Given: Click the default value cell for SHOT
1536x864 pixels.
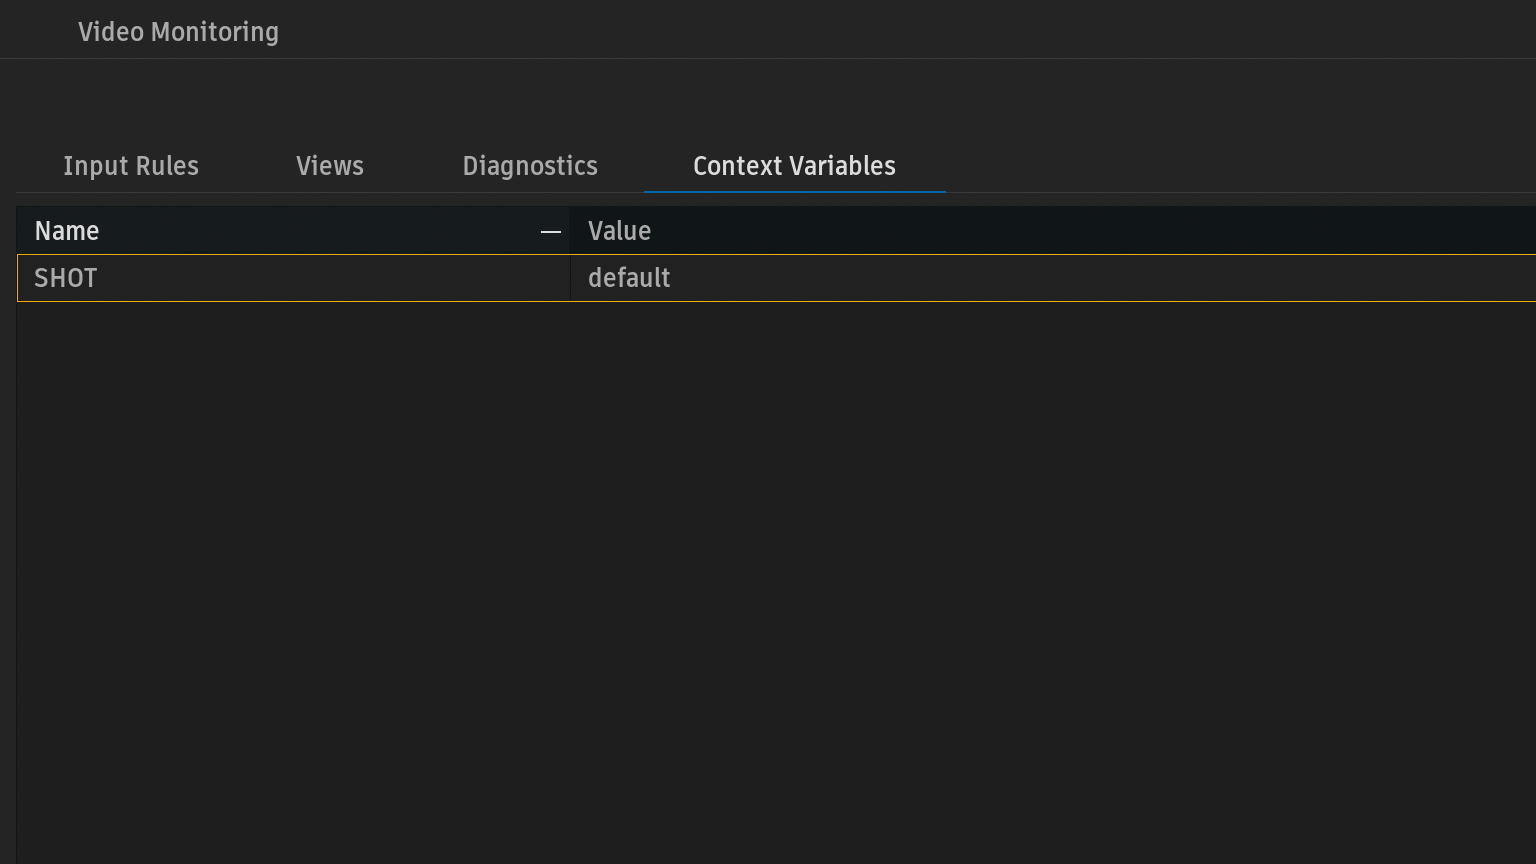Looking at the screenshot, I should pos(629,278).
